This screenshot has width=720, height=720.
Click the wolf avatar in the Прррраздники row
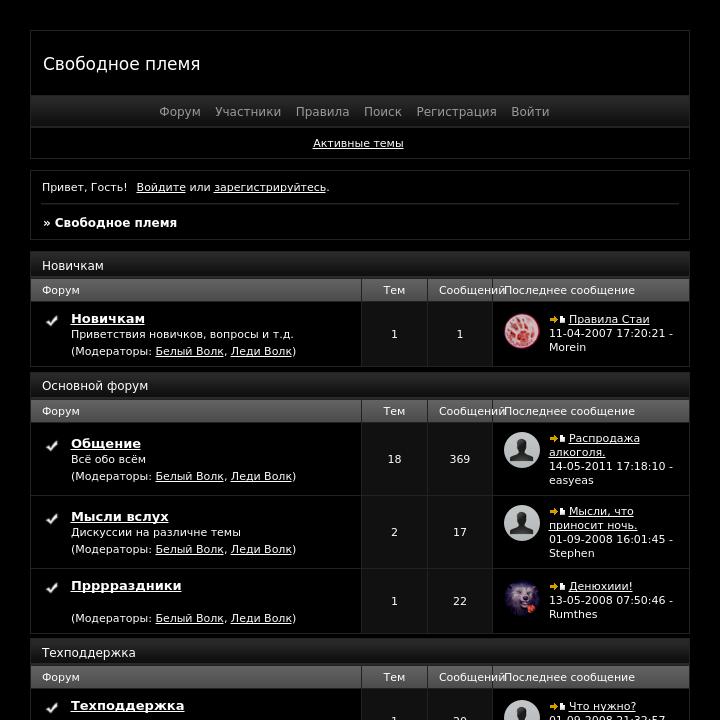522,598
